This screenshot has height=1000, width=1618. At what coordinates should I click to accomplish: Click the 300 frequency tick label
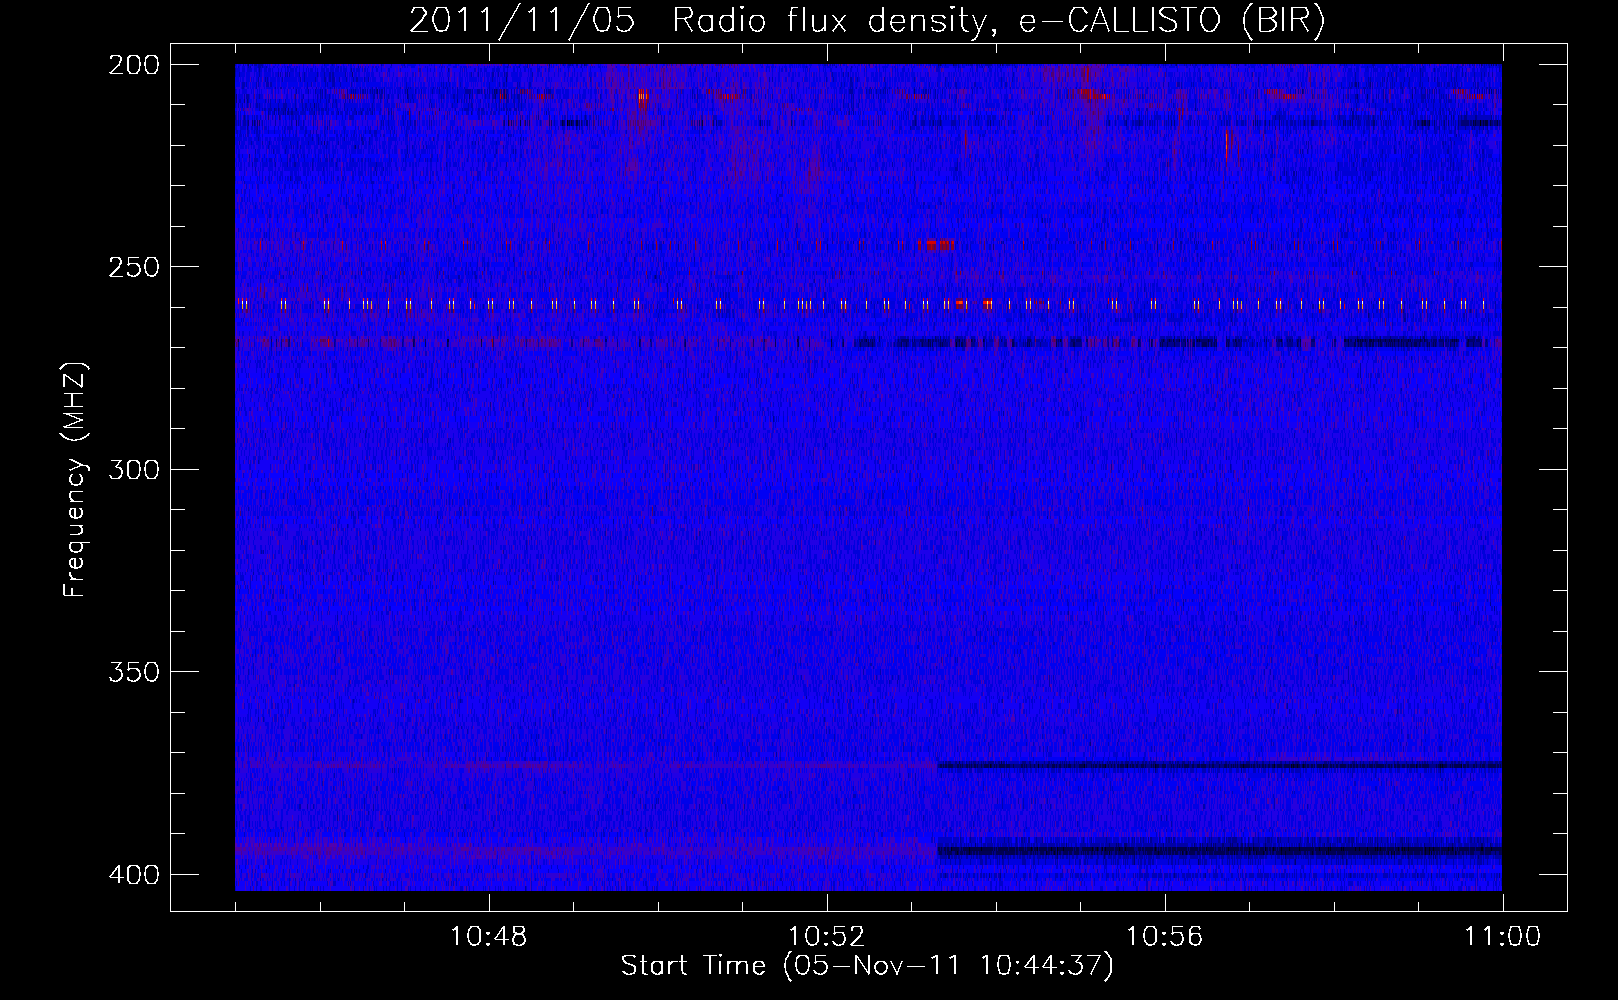click(x=133, y=469)
